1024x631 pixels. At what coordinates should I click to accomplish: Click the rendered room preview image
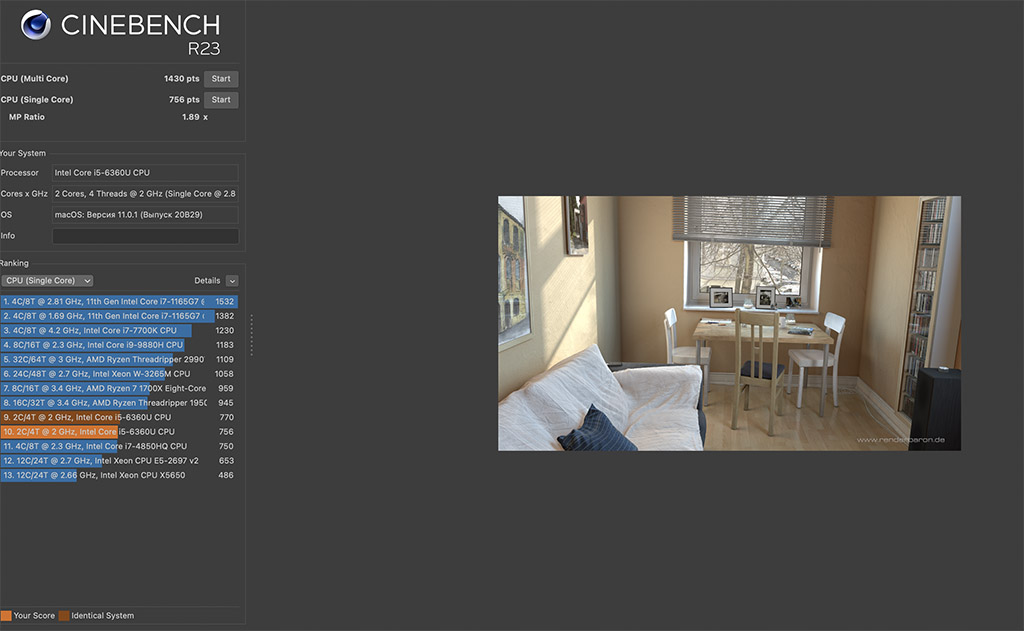[729, 323]
